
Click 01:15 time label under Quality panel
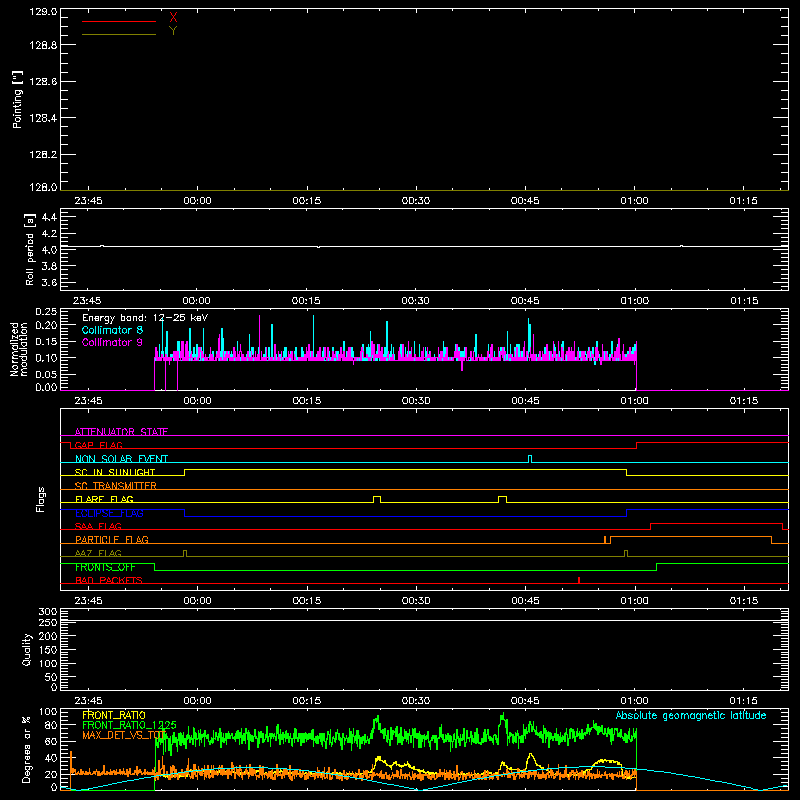[743, 701]
